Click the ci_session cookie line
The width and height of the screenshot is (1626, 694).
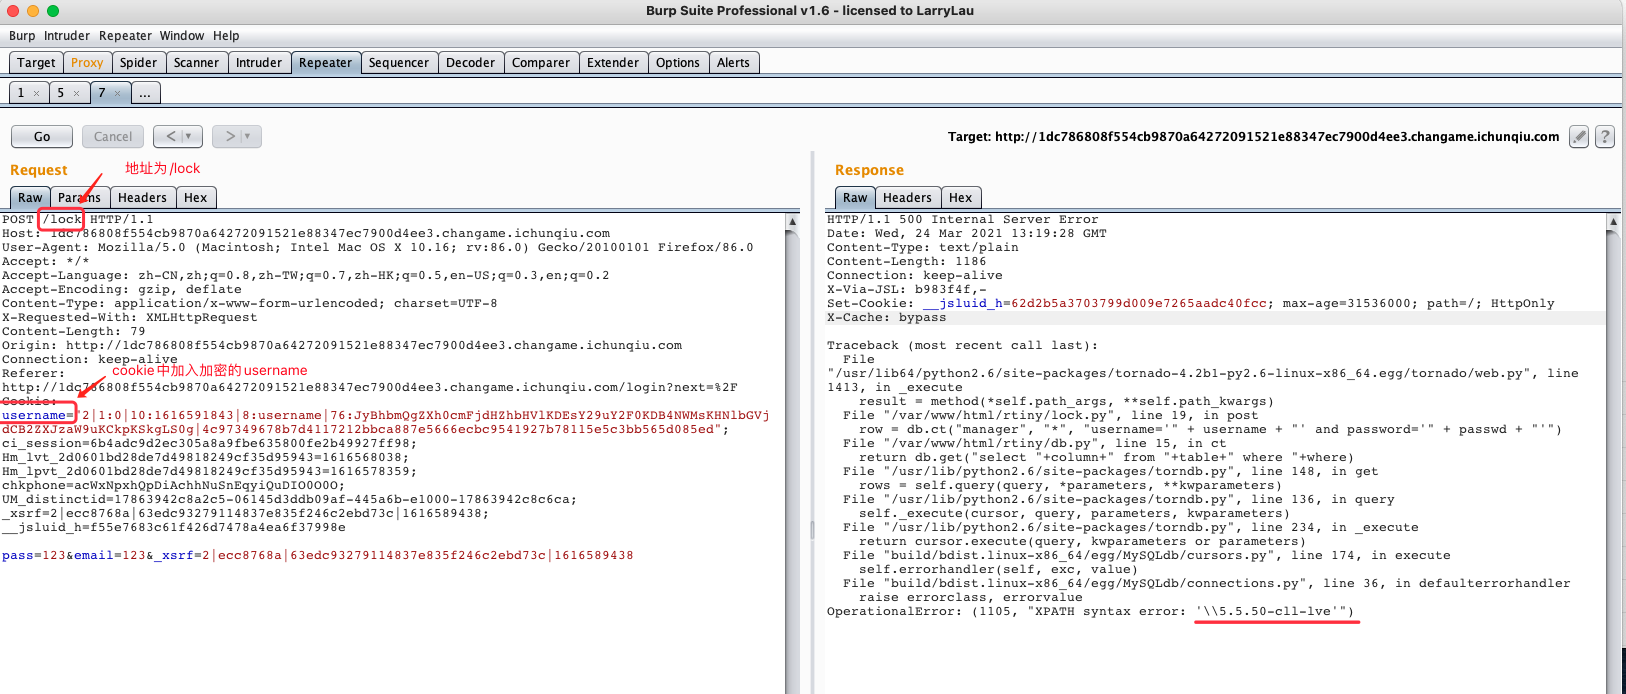click(x=210, y=444)
